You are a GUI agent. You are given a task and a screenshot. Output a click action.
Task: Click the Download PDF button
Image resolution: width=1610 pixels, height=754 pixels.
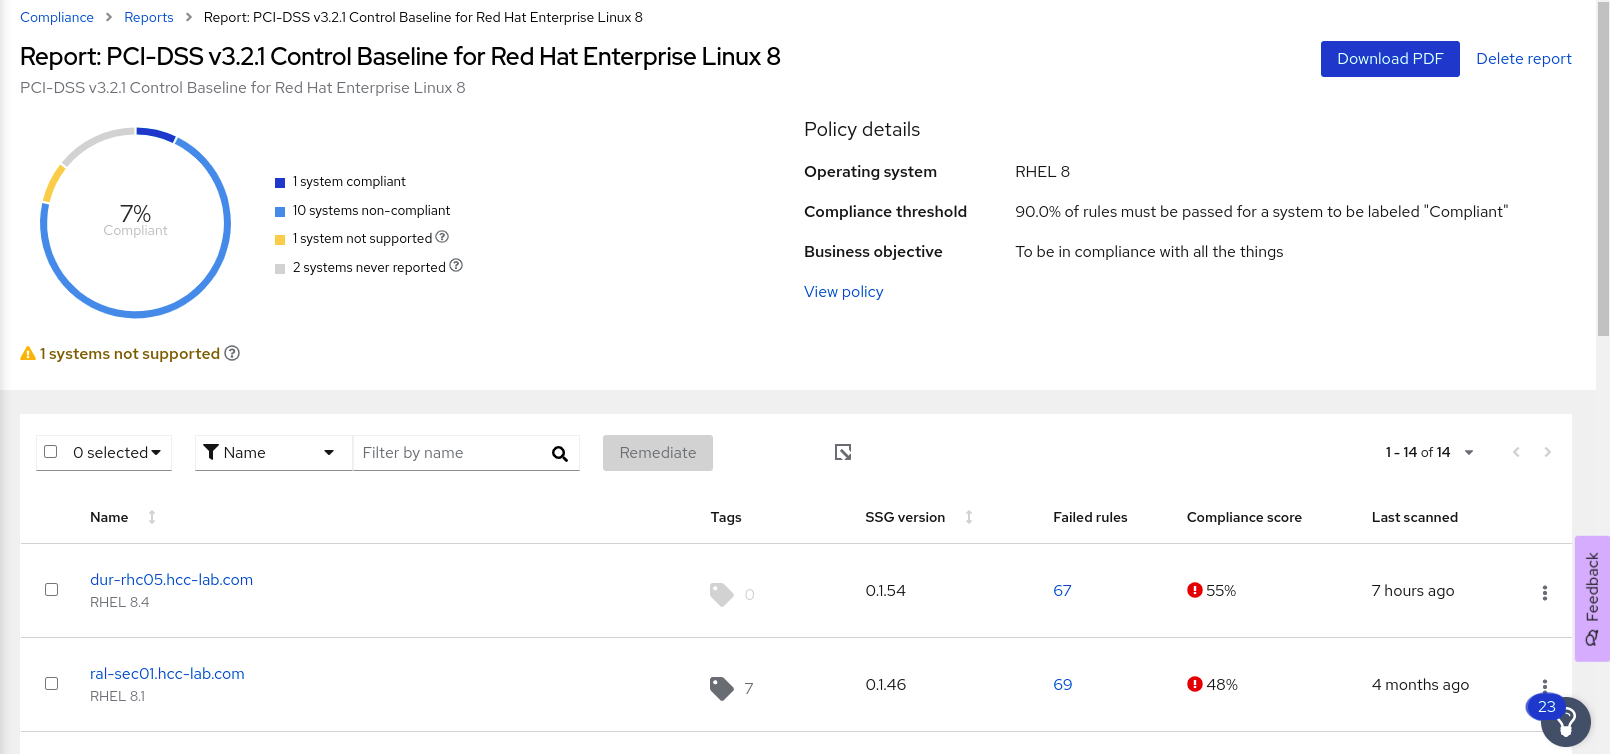(x=1389, y=59)
